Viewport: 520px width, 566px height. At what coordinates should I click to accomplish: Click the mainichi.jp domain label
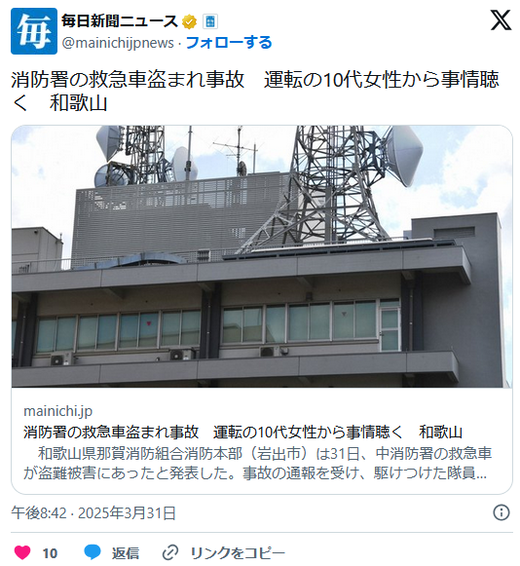[x=58, y=411]
